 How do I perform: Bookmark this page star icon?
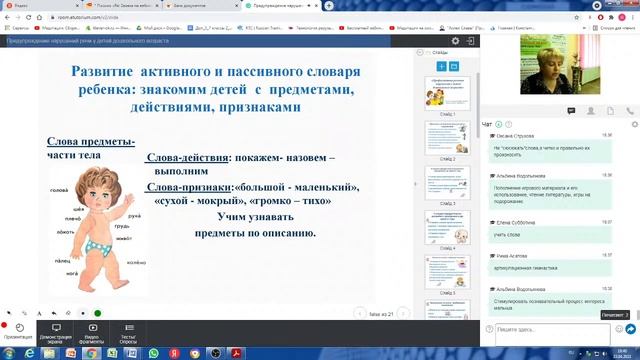coord(576,18)
